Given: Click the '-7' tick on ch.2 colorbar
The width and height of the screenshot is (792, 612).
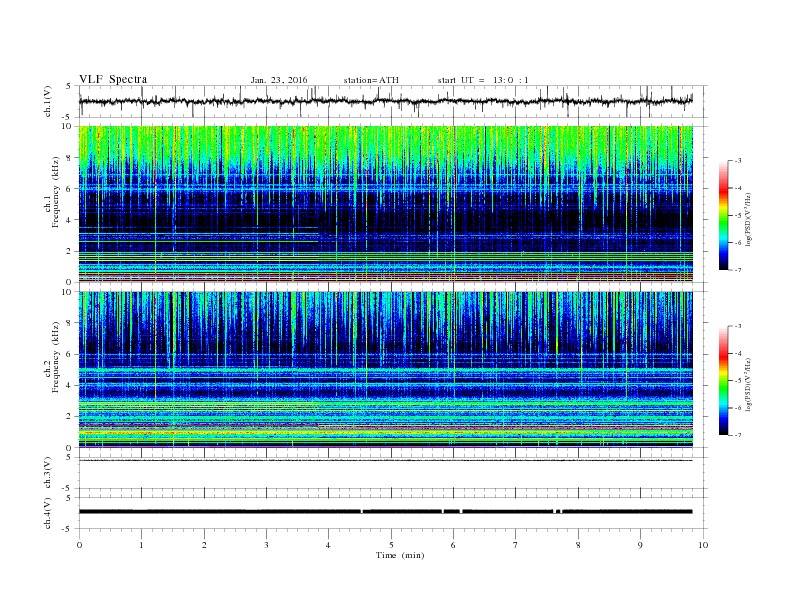Looking at the screenshot, I should 738,435.
